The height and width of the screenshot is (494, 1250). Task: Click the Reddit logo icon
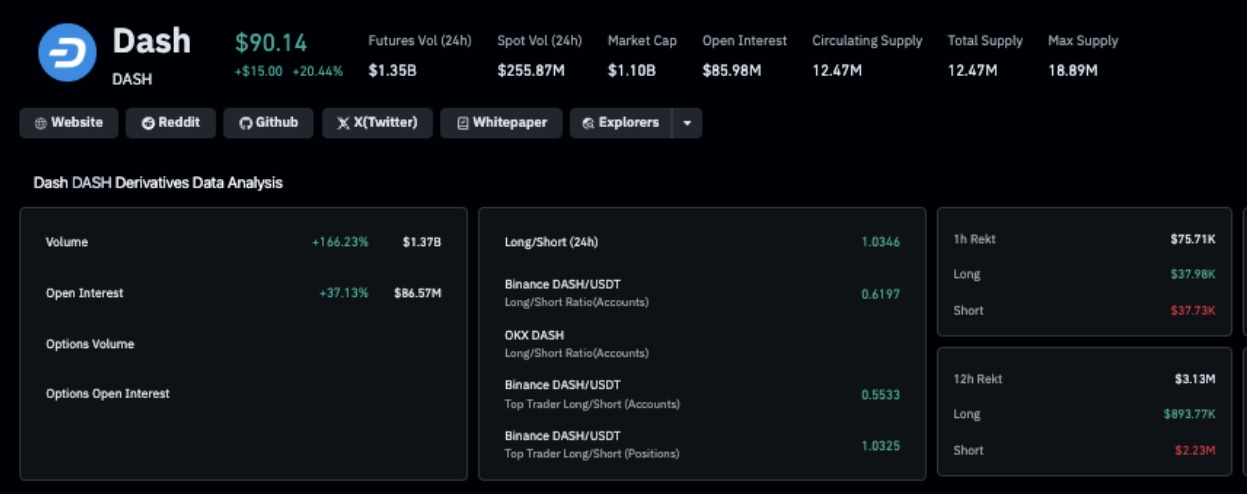pos(148,123)
